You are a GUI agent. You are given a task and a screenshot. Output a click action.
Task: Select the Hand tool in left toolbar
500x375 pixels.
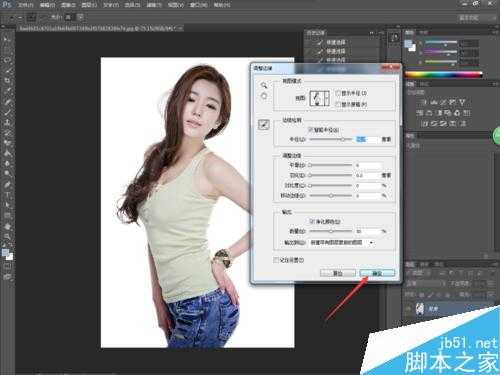point(7,227)
